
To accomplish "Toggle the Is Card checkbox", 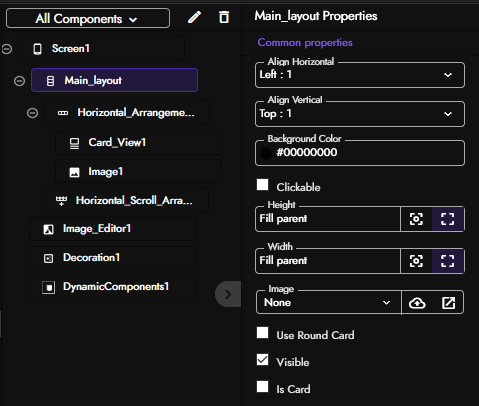I will tap(263, 387).
